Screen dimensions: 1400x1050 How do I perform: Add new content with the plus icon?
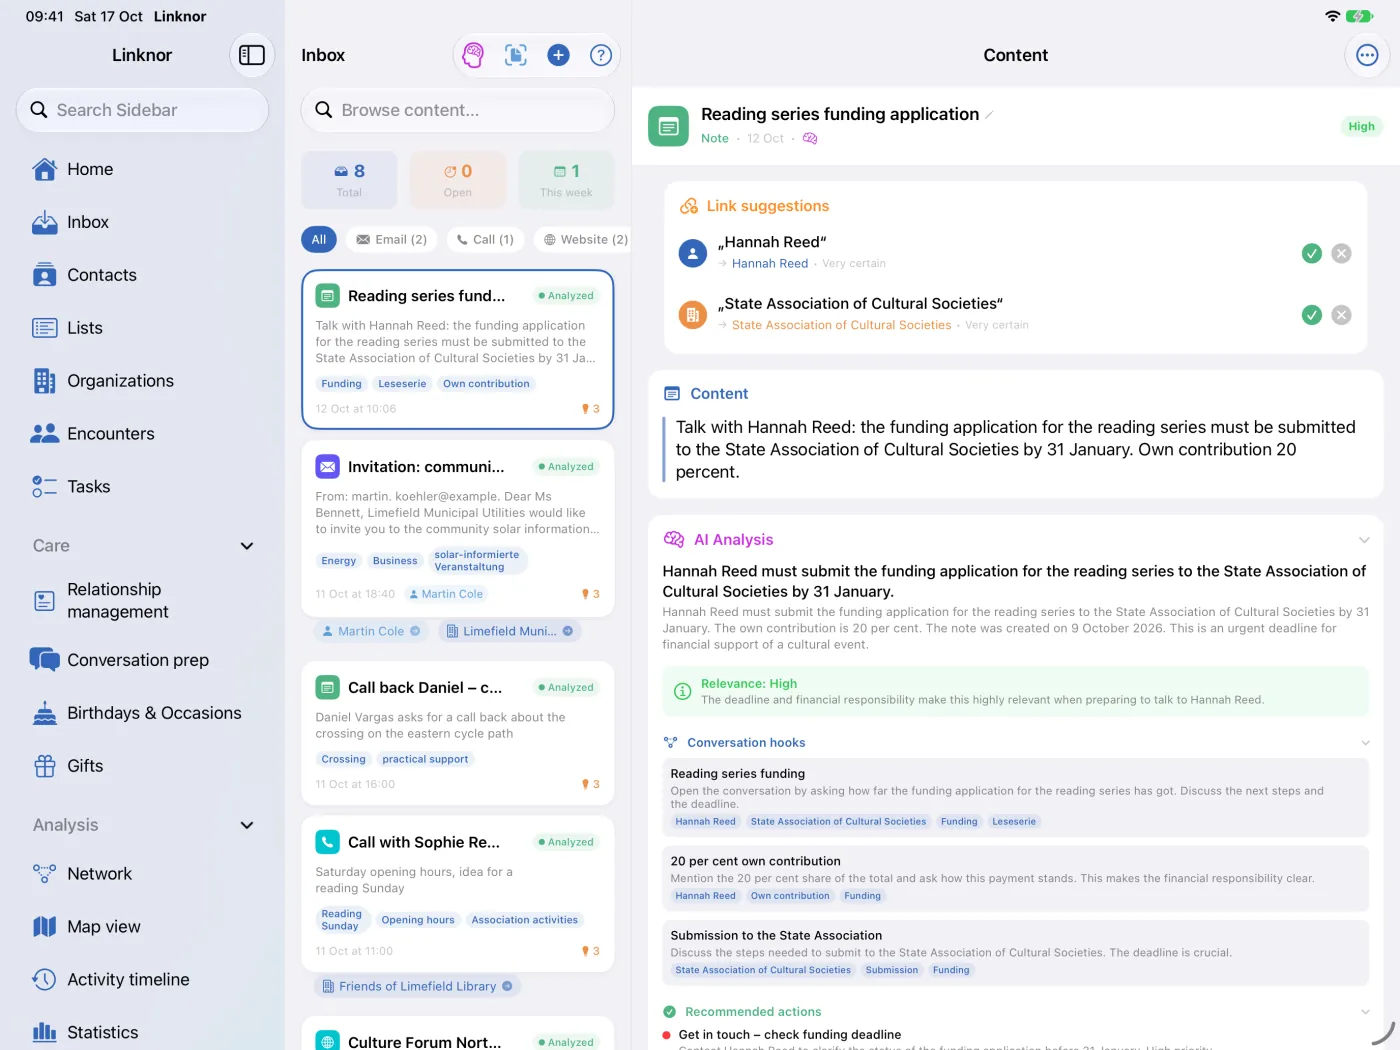[x=559, y=55]
